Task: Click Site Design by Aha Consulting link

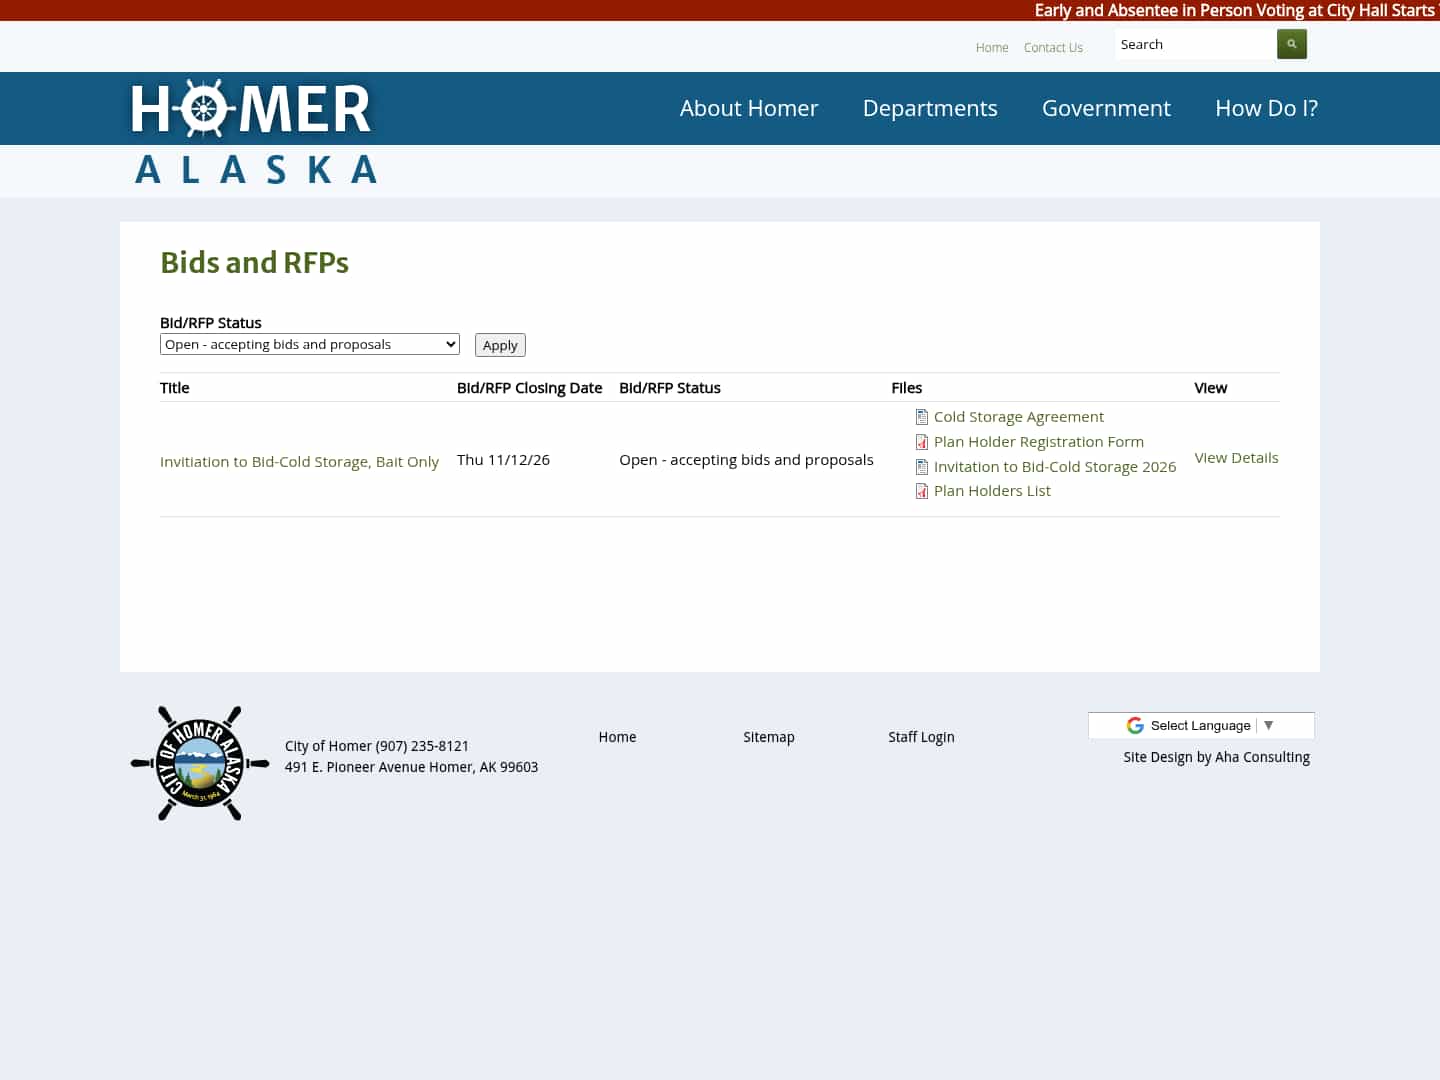Action: click(1216, 757)
